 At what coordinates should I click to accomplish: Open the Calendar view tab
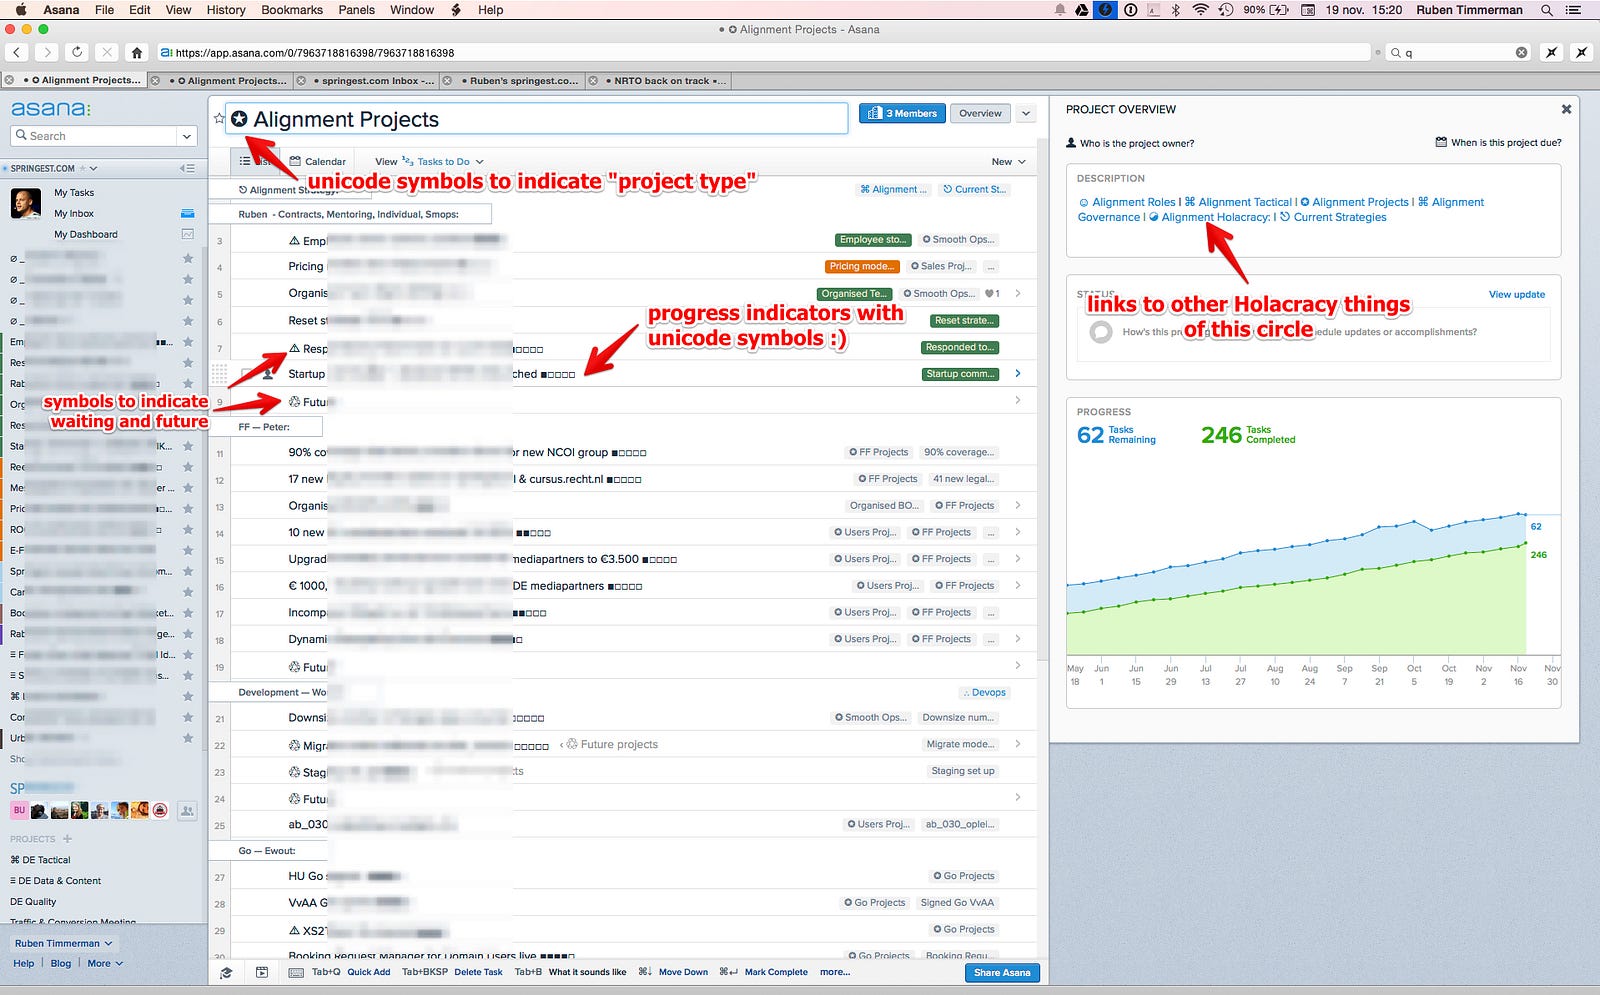(318, 161)
